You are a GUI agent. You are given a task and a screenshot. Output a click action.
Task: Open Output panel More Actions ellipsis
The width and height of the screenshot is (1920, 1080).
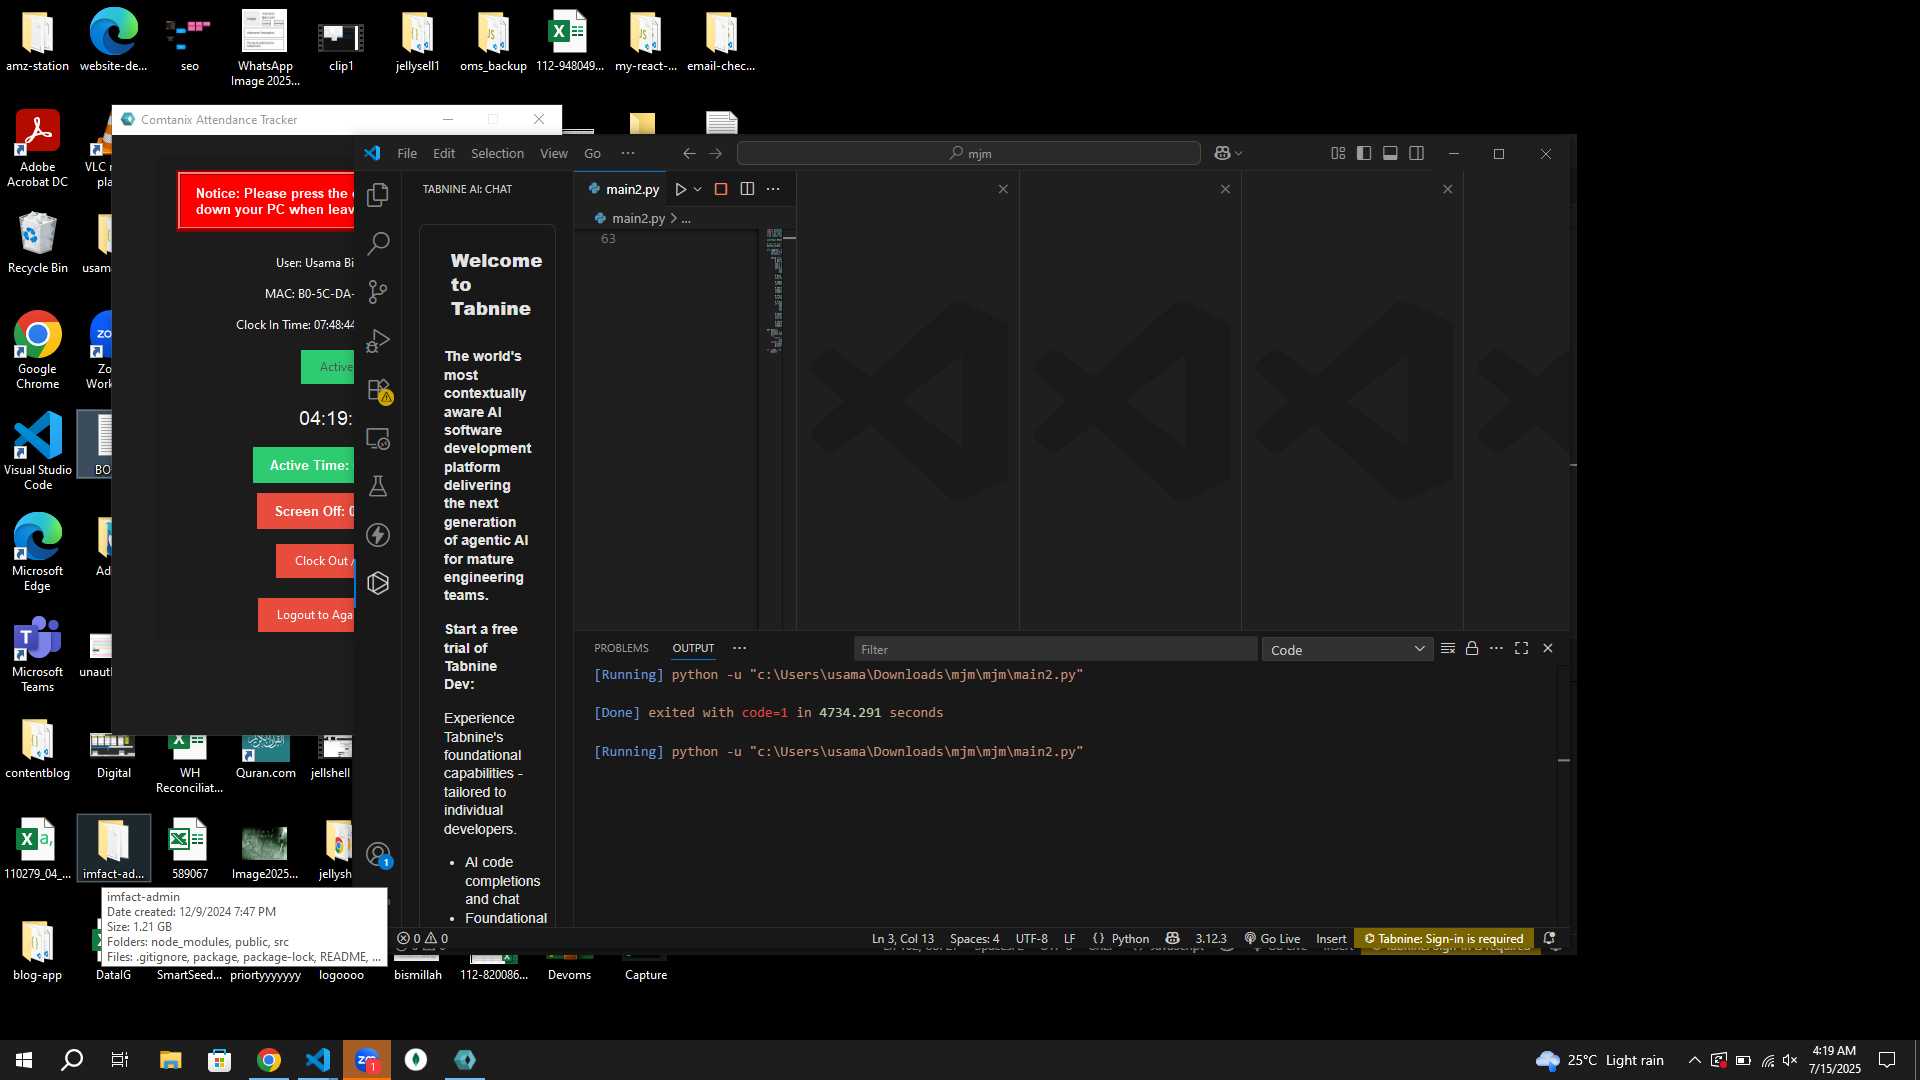pyautogui.click(x=1496, y=648)
